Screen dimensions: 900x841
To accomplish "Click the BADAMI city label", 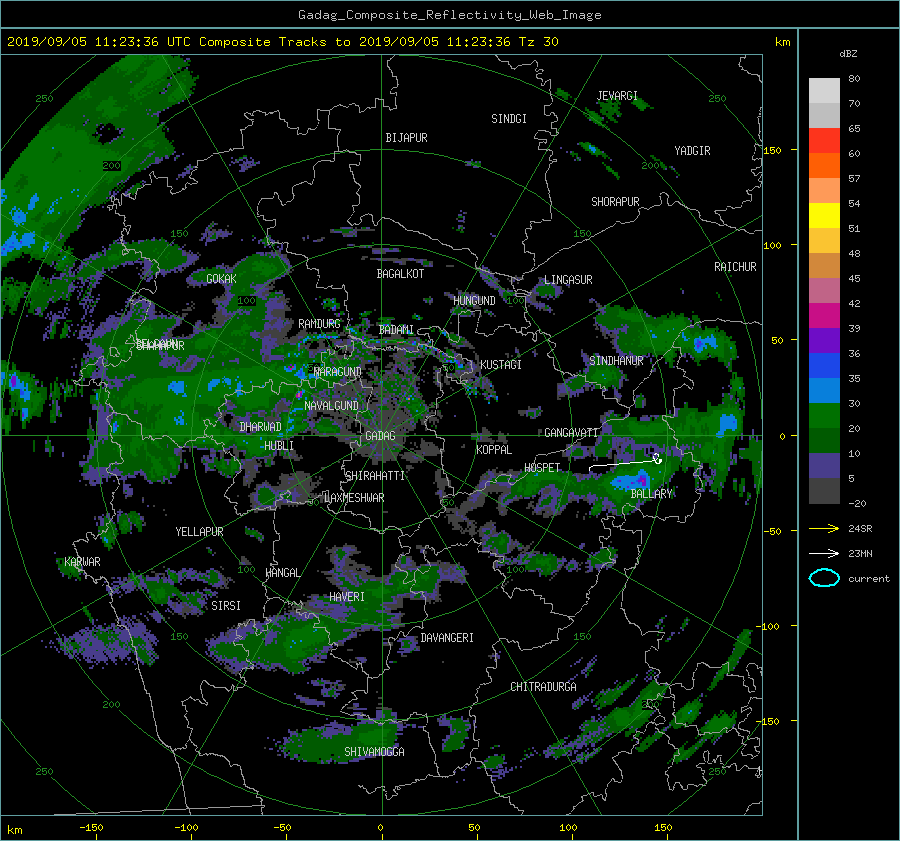I will (x=396, y=330).
